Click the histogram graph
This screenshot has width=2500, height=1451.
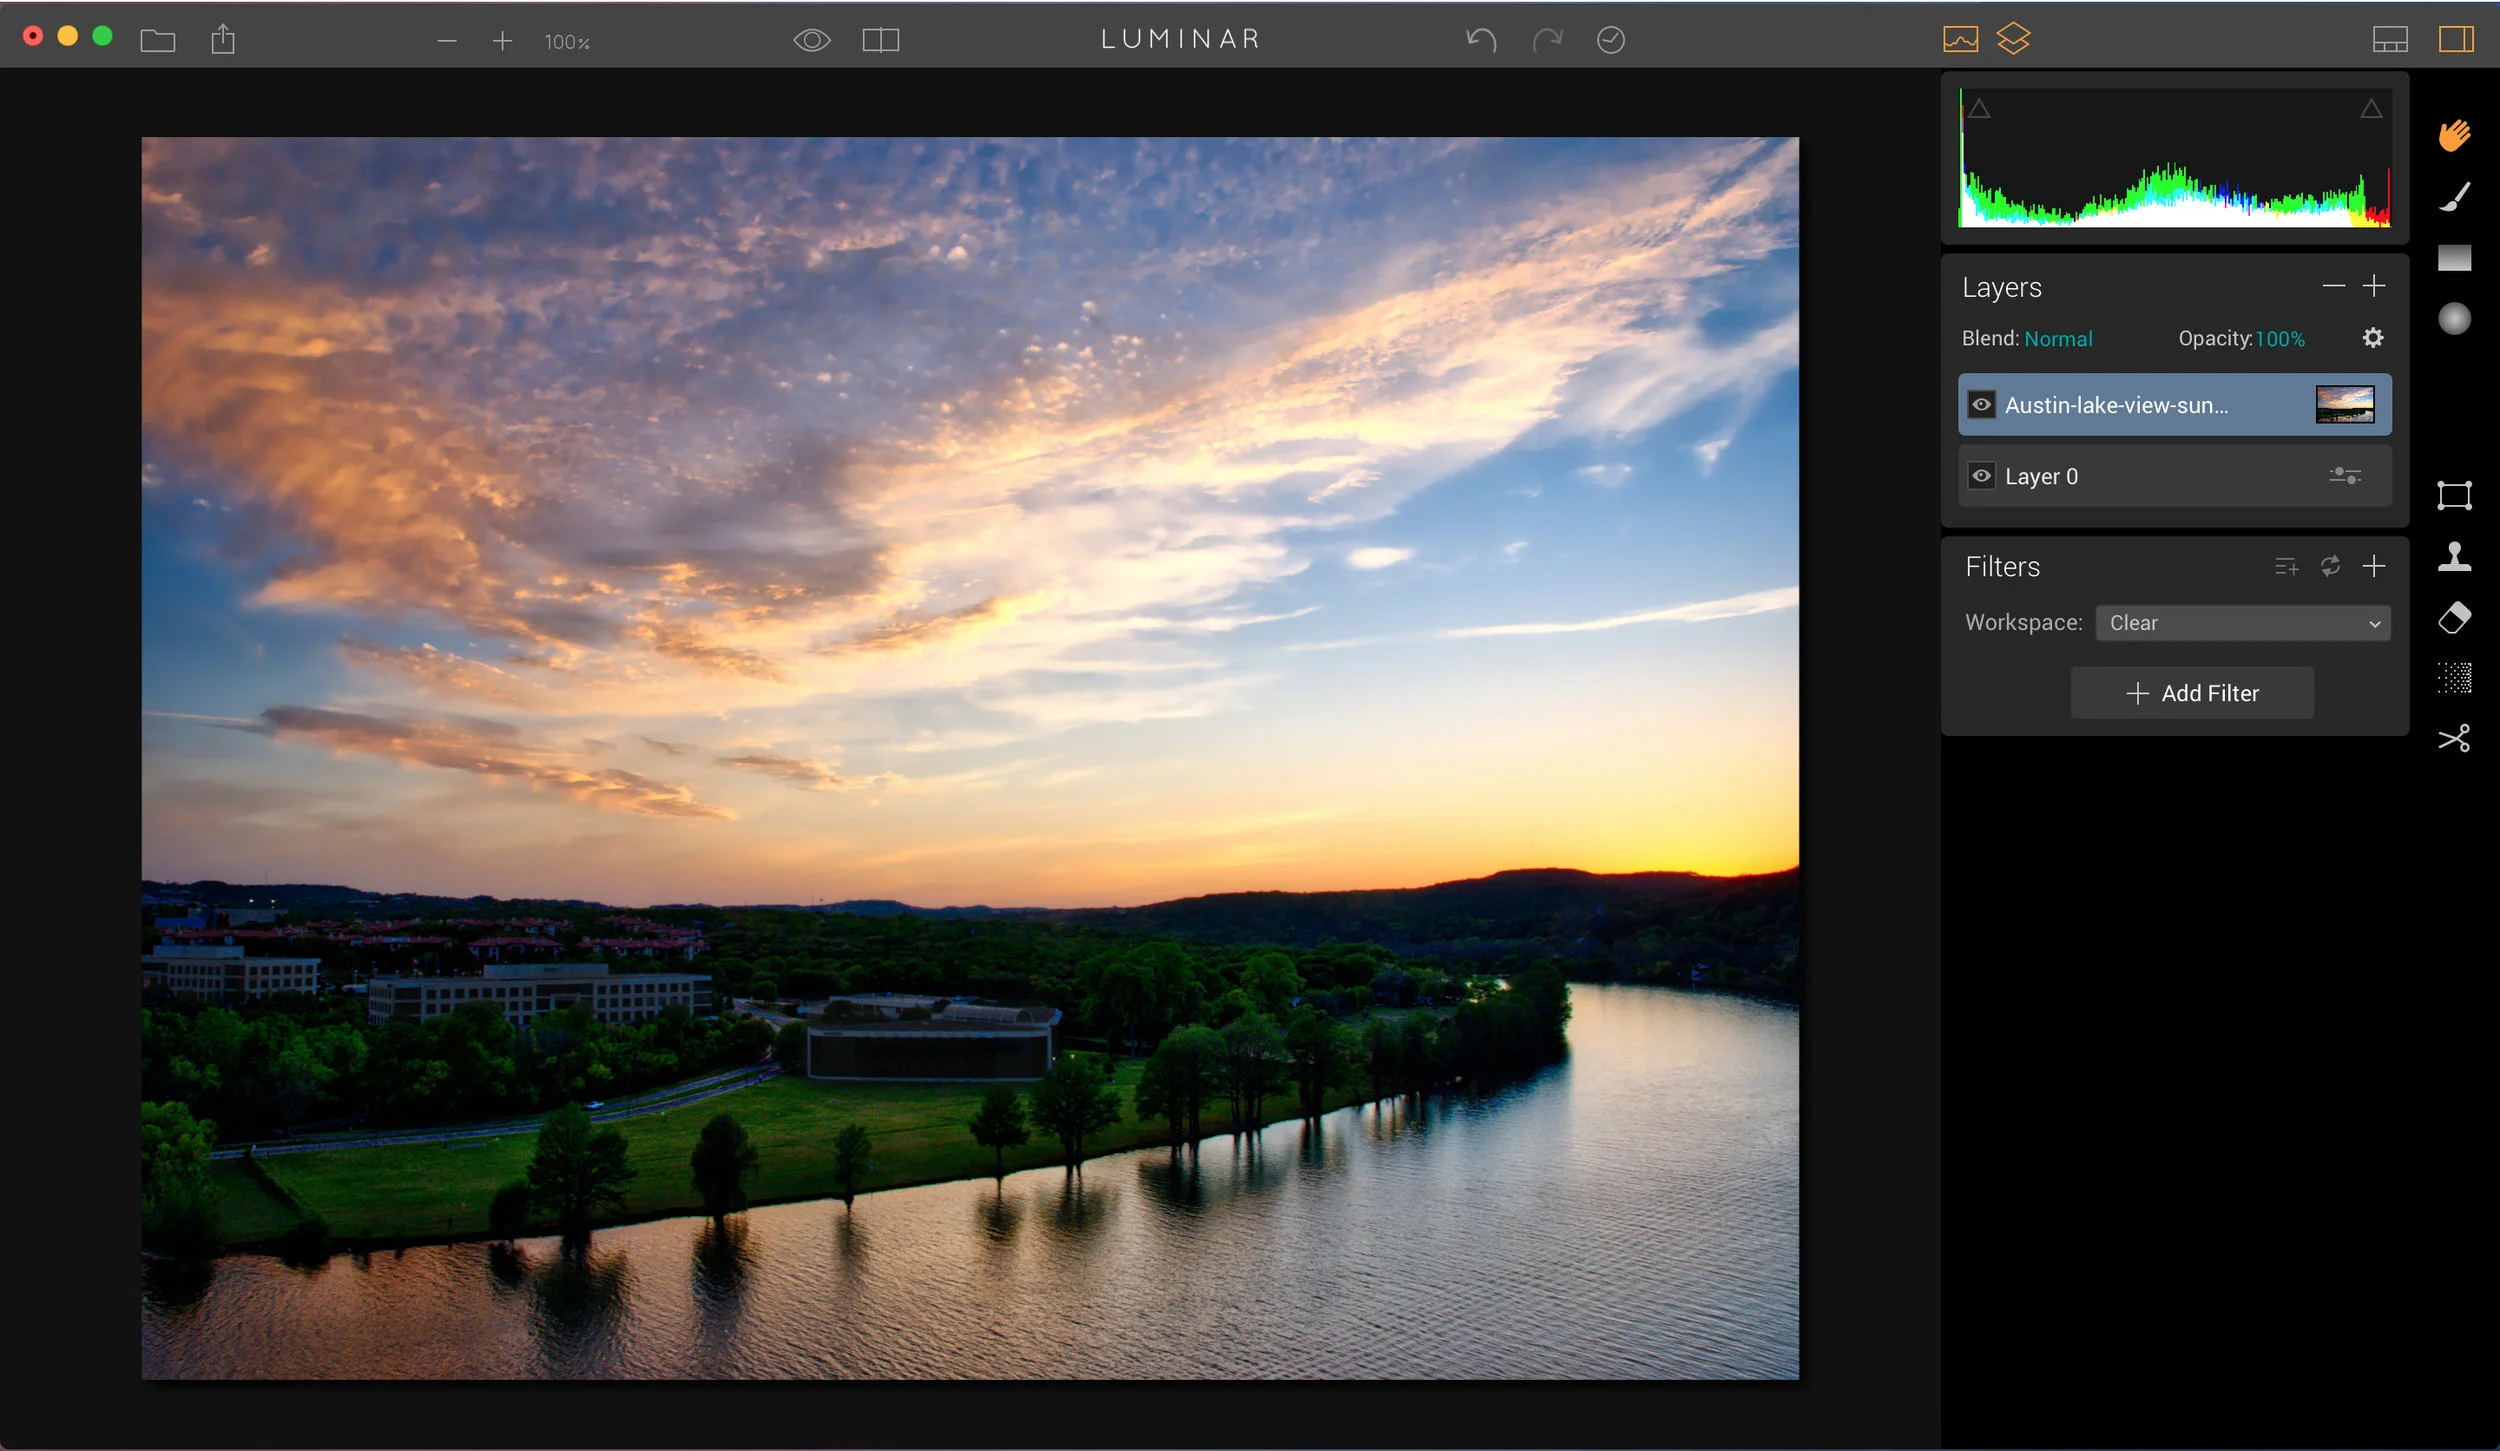pos(2174,158)
